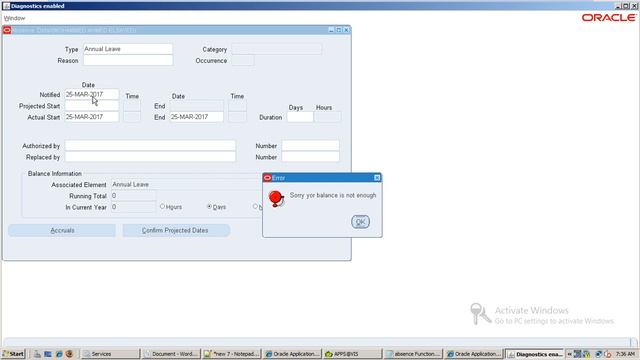Click the Projected Start date field
The width and height of the screenshot is (640, 360).
tap(92, 106)
